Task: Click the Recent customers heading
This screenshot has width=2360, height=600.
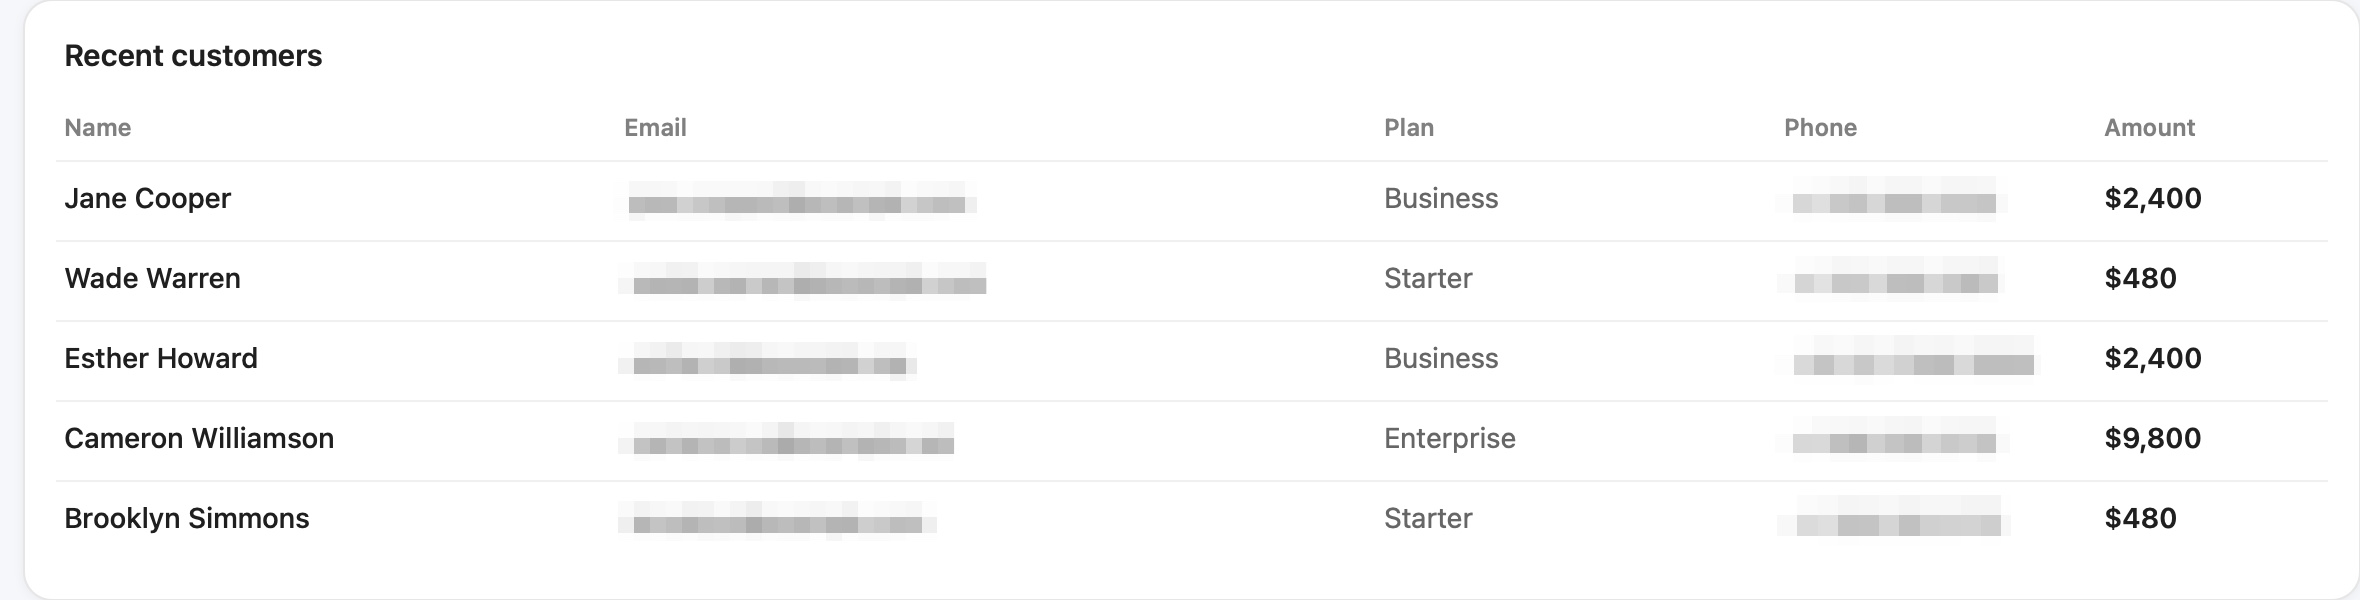Action: pos(193,56)
